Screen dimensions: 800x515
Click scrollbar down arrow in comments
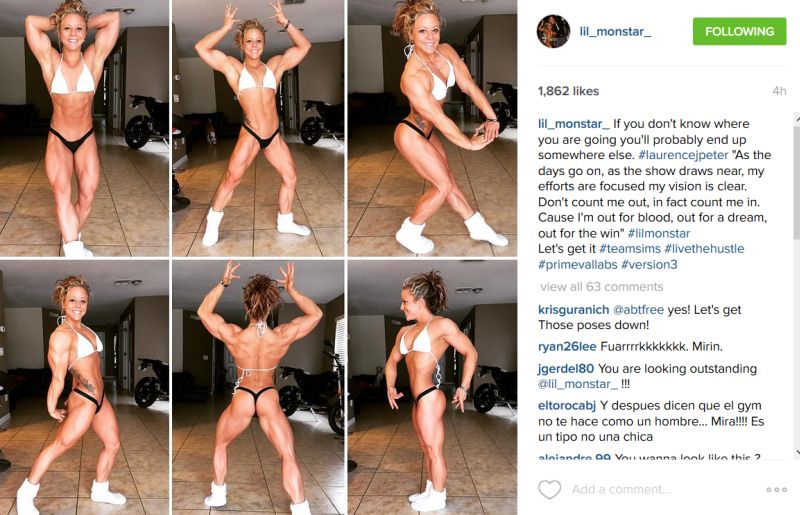click(x=796, y=452)
